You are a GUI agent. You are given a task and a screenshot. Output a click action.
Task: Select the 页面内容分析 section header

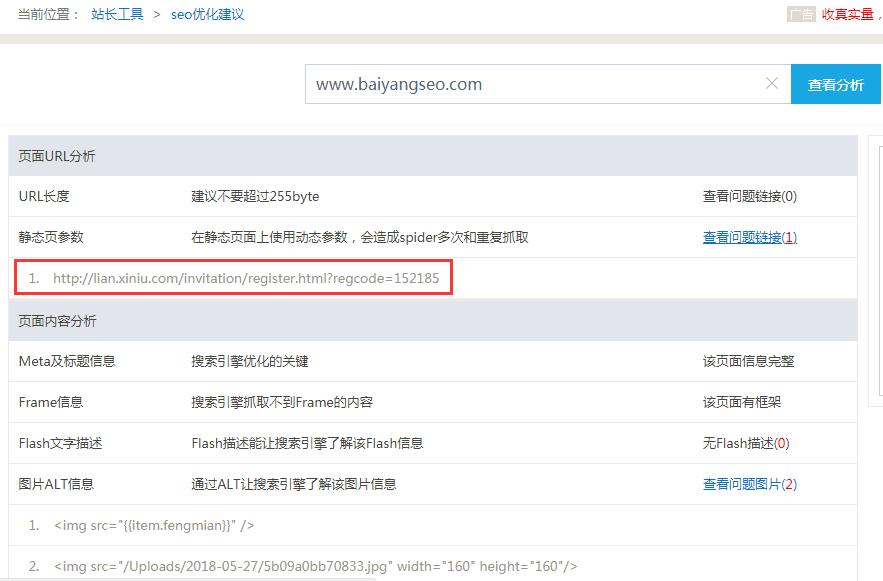(x=57, y=321)
